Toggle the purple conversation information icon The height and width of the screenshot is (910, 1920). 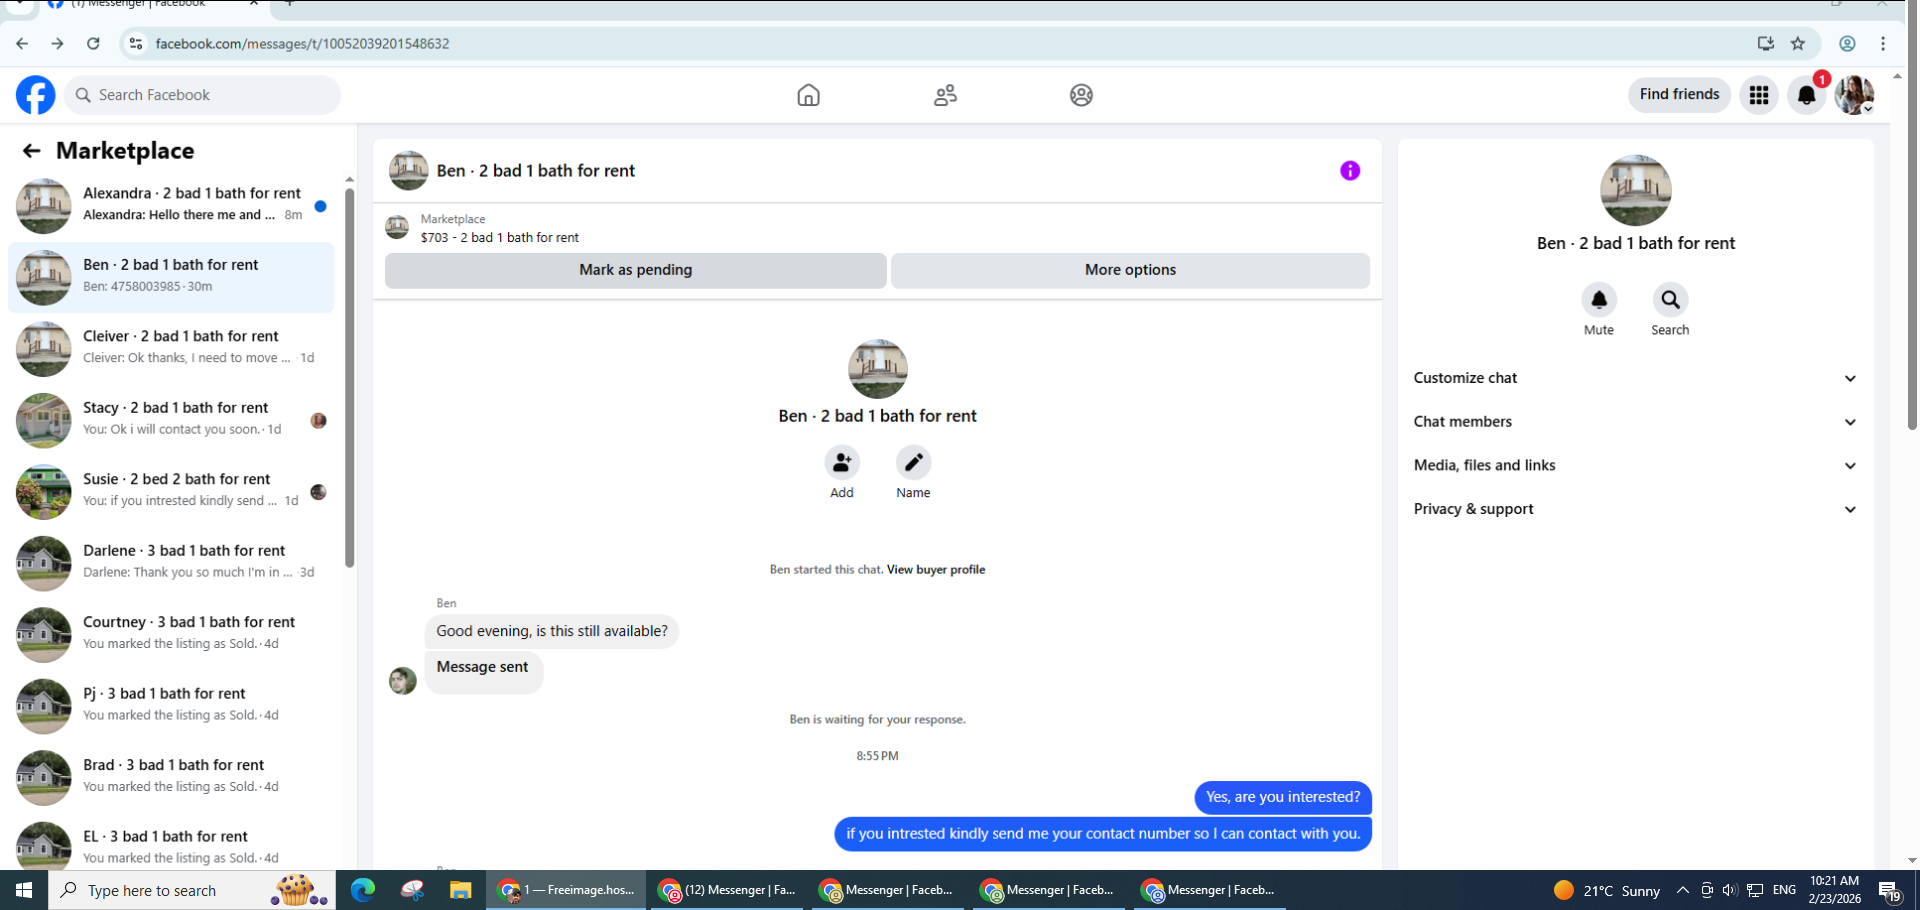1350,171
